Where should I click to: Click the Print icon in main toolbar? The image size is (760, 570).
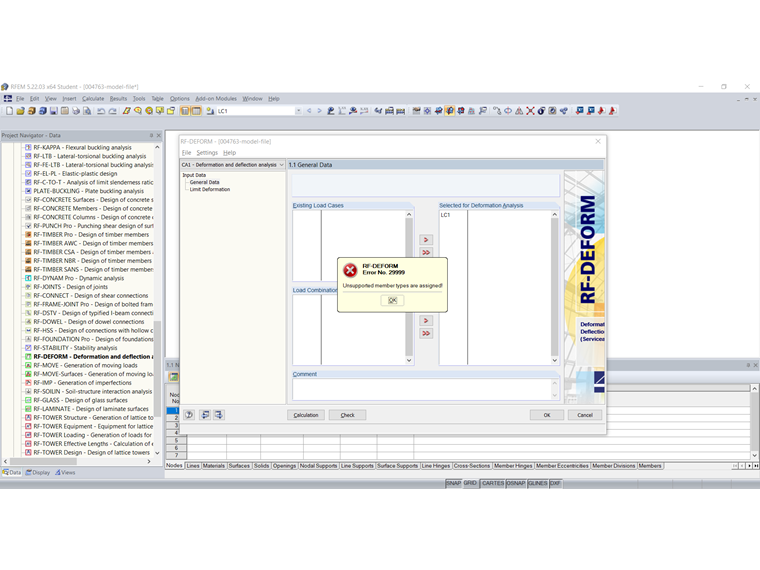pyautogui.click(x=76, y=111)
